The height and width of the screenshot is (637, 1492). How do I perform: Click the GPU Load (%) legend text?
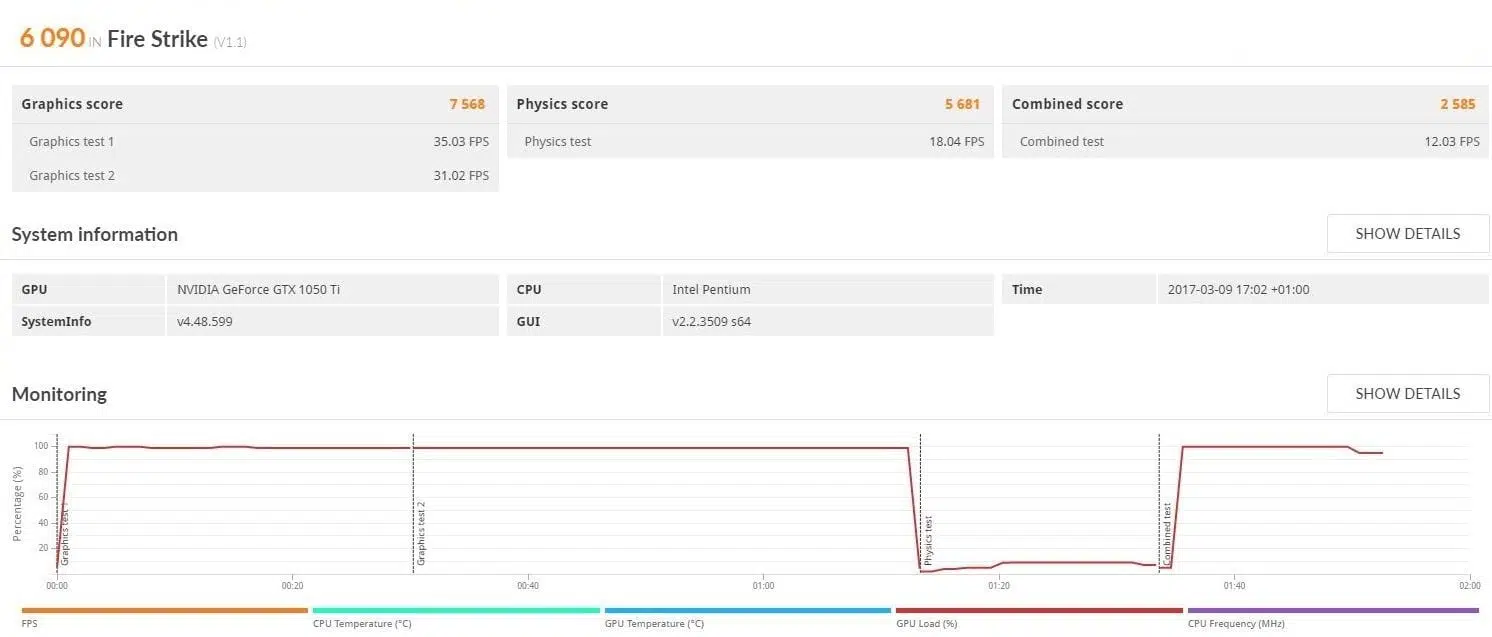pyautogui.click(x=926, y=624)
